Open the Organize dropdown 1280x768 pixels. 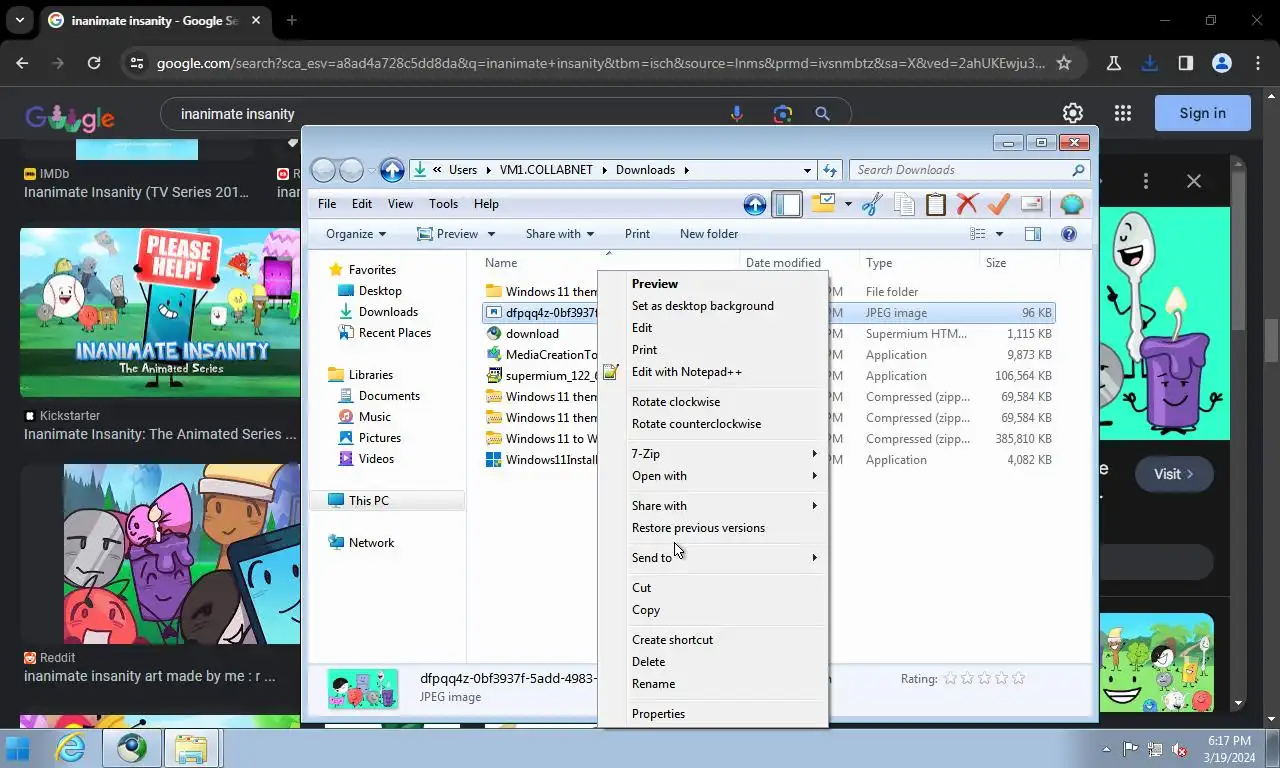pyautogui.click(x=356, y=234)
